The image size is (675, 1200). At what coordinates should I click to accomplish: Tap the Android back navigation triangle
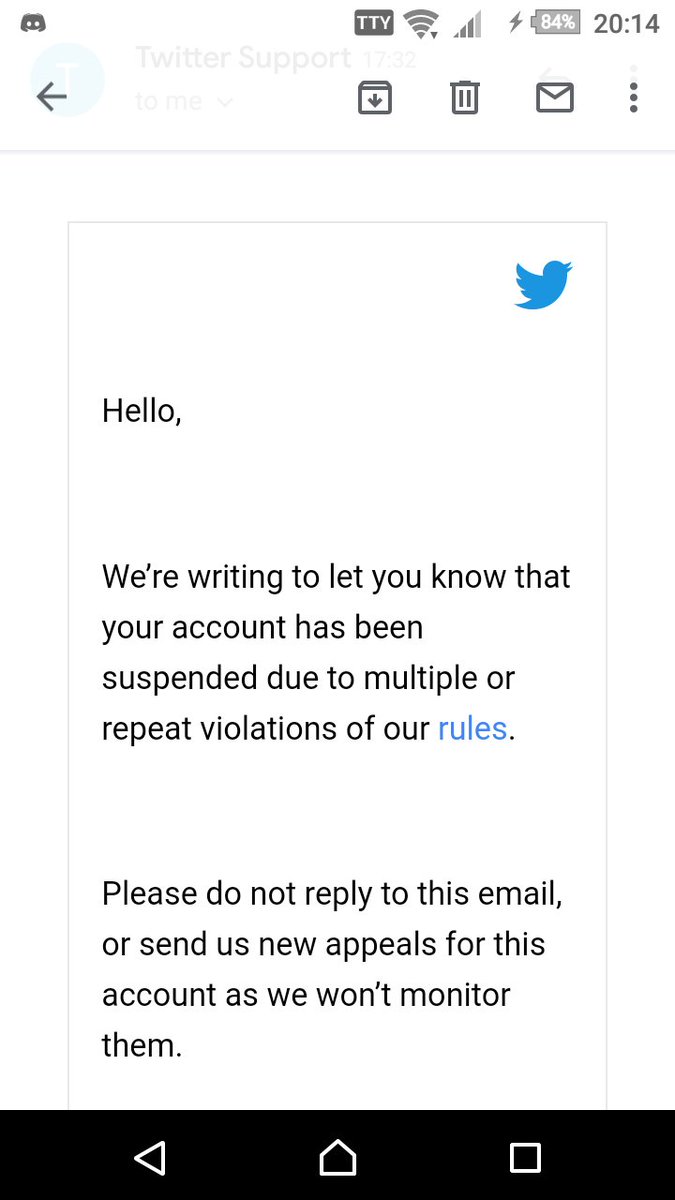point(149,1158)
